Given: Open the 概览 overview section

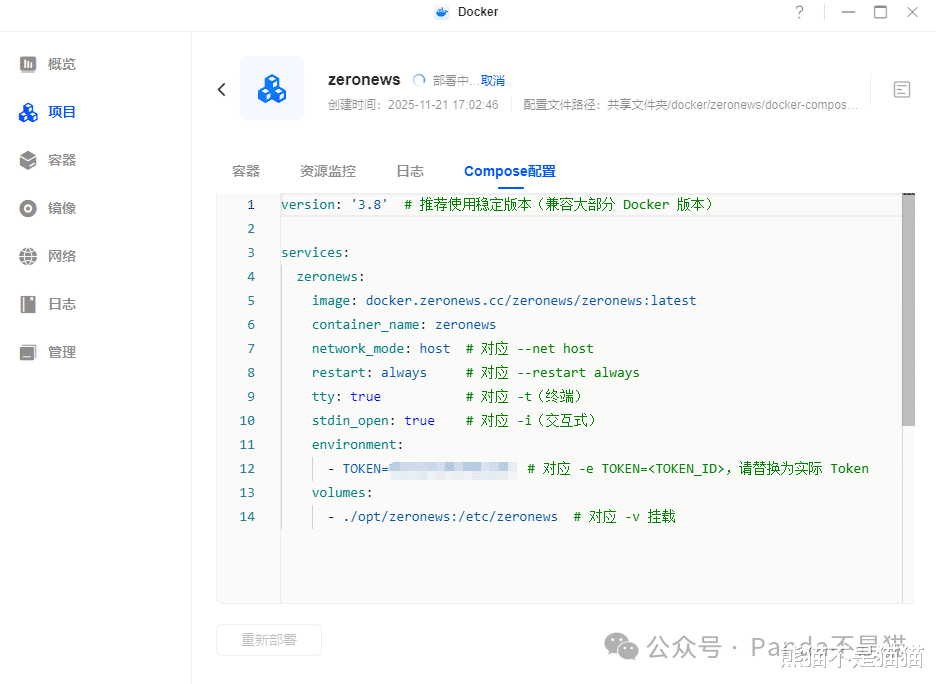Looking at the screenshot, I should (x=48, y=64).
